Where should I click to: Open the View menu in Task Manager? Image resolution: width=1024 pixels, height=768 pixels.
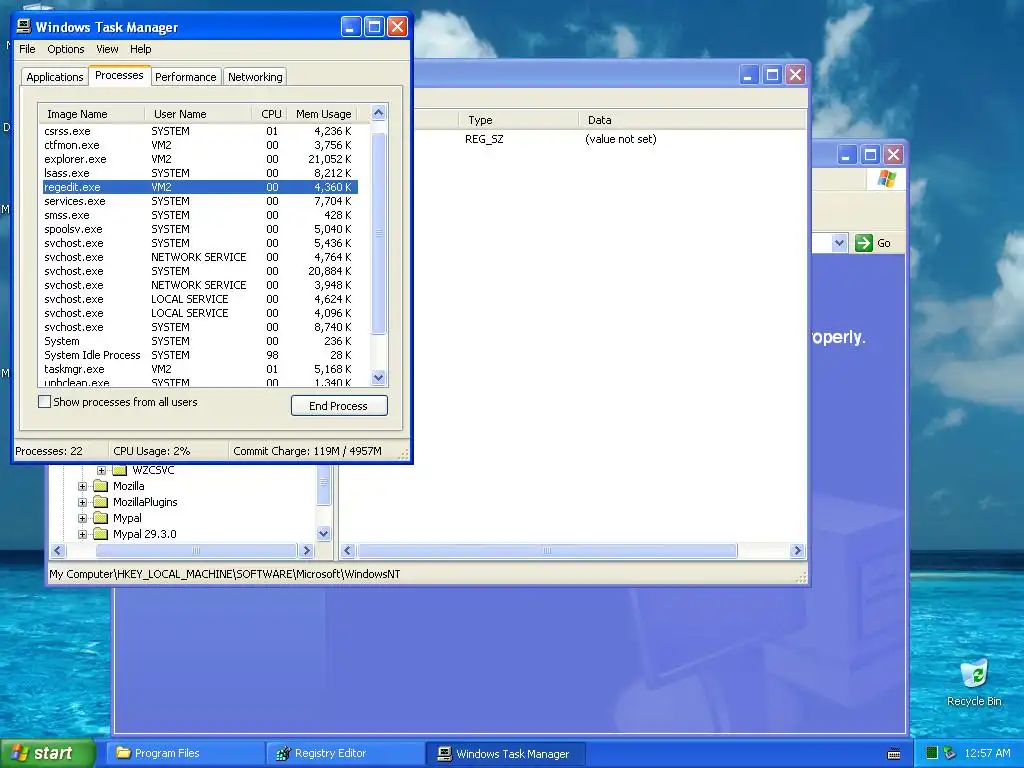pyautogui.click(x=107, y=49)
